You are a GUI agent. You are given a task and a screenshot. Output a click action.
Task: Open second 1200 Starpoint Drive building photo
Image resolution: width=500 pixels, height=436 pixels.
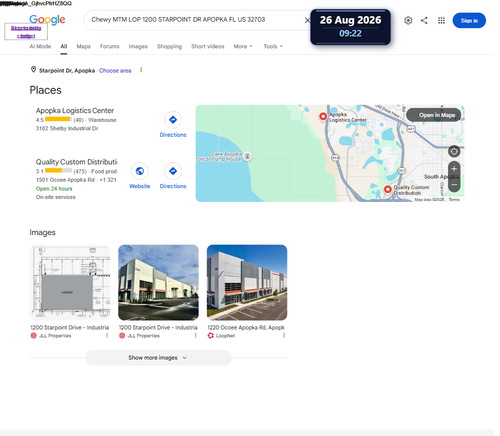pos(158,282)
